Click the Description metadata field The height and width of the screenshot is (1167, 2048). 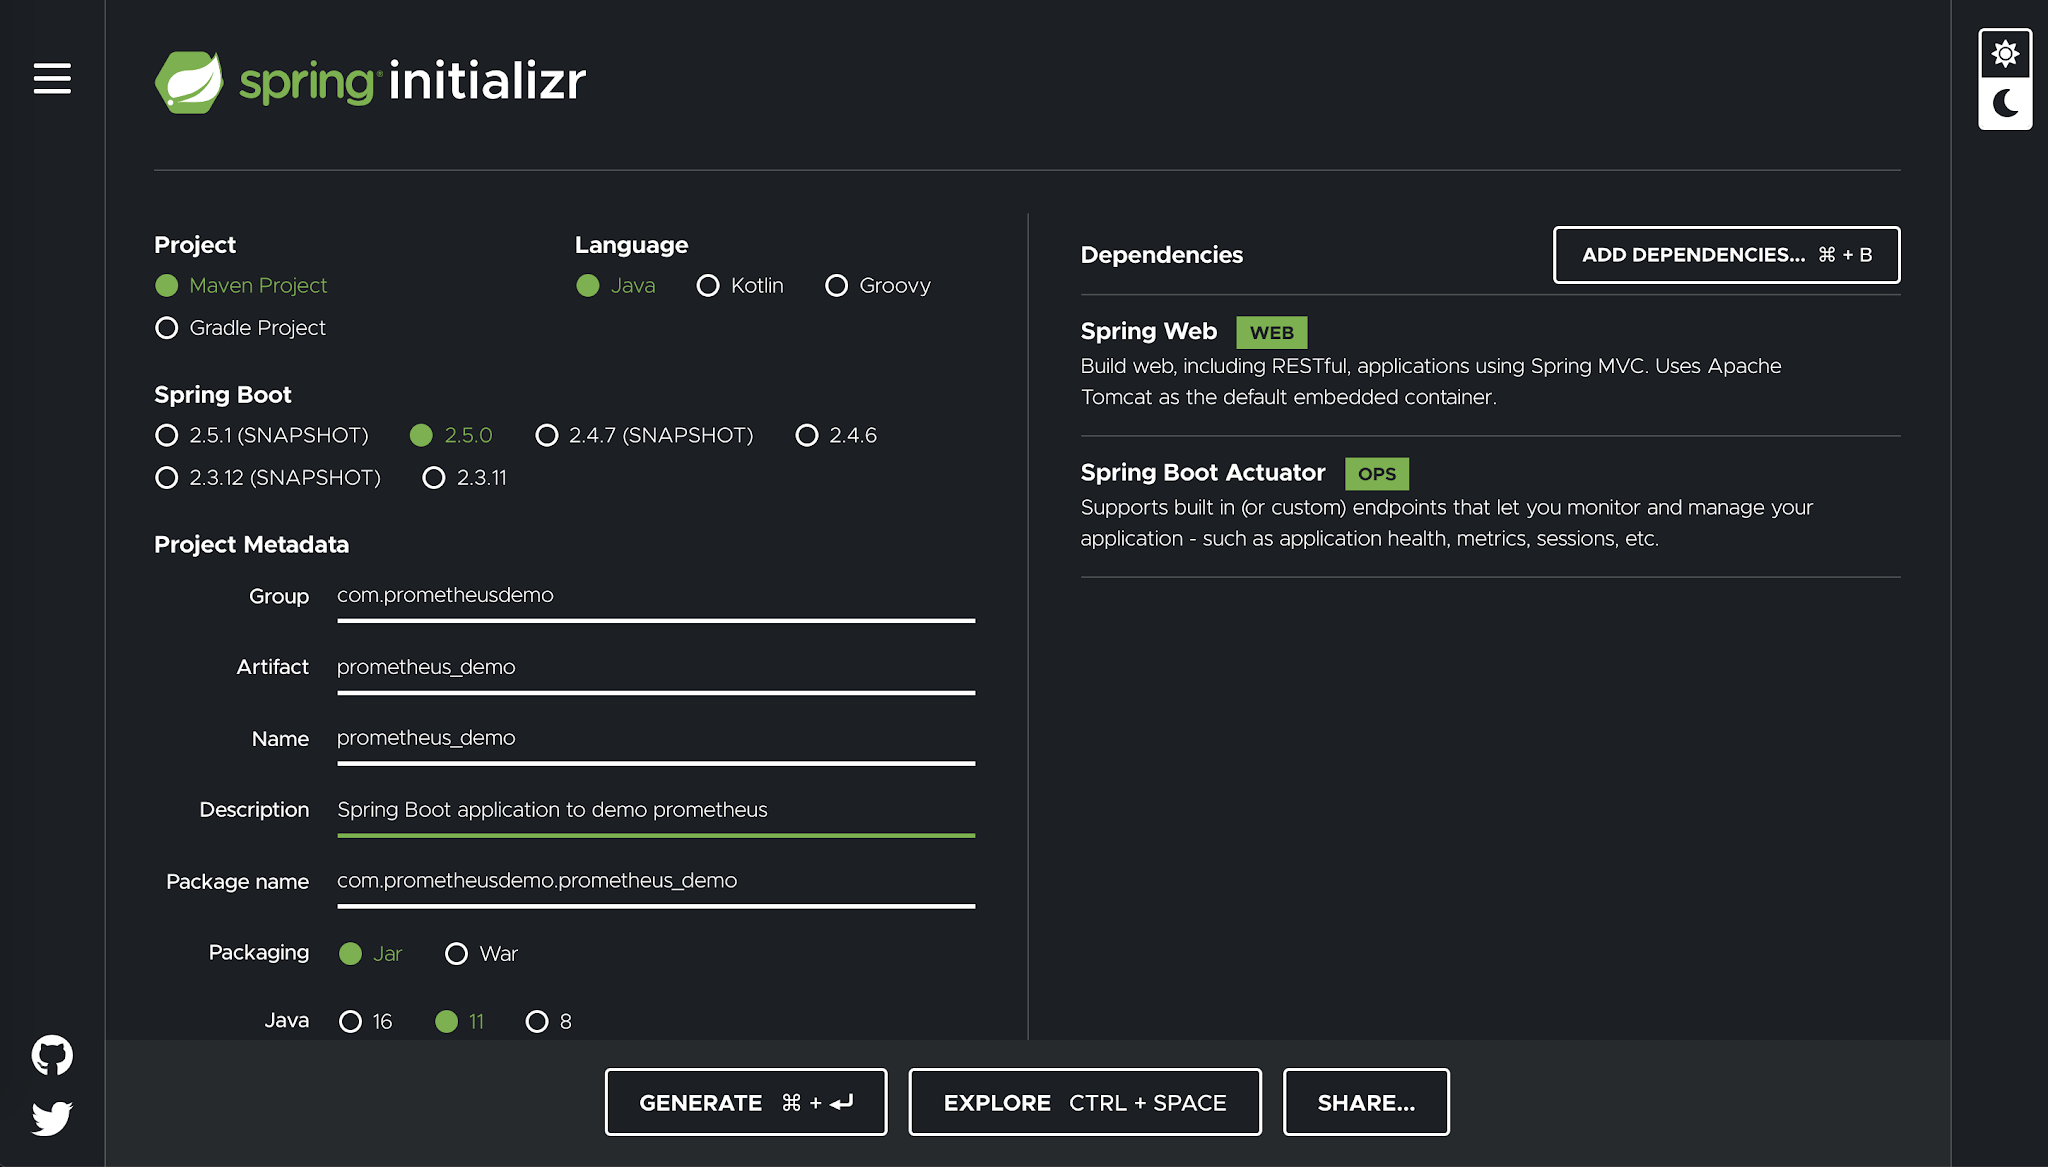(x=655, y=810)
